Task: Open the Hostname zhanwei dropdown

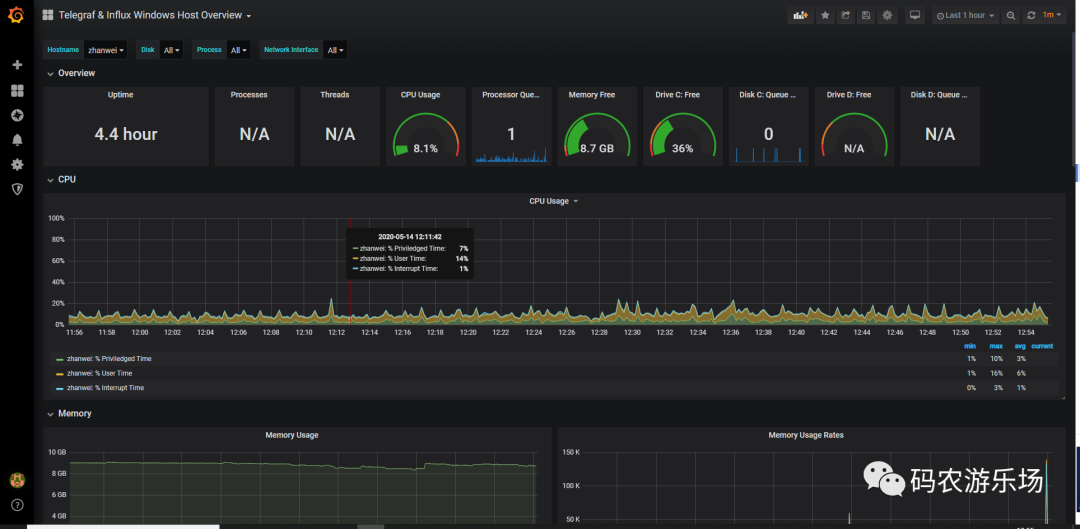Action: (x=105, y=50)
